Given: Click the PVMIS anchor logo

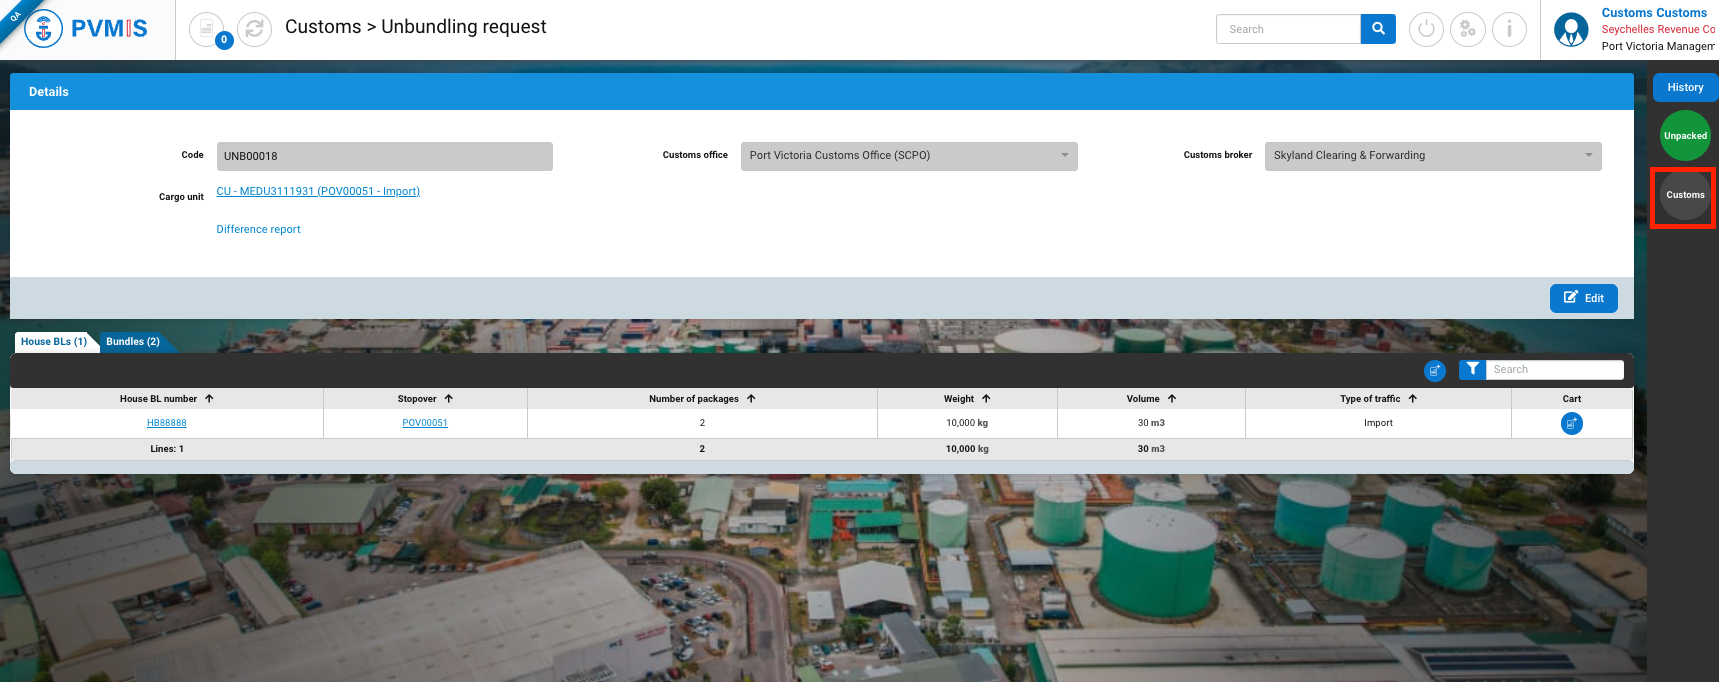Looking at the screenshot, I should coord(43,29).
